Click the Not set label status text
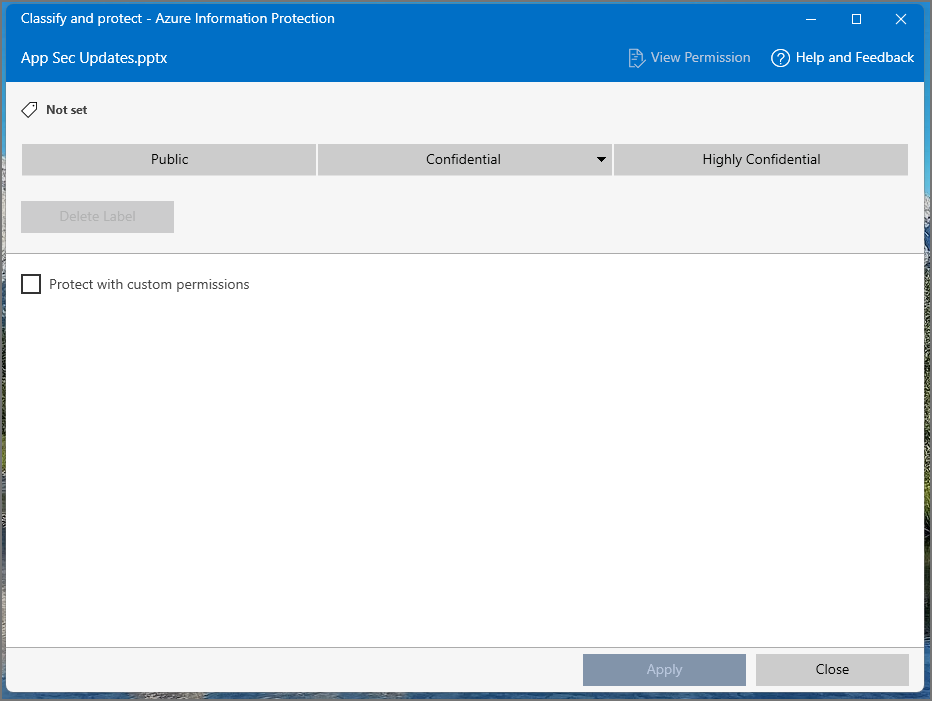The height and width of the screenshot is (701, 932). tap(67, 110)
